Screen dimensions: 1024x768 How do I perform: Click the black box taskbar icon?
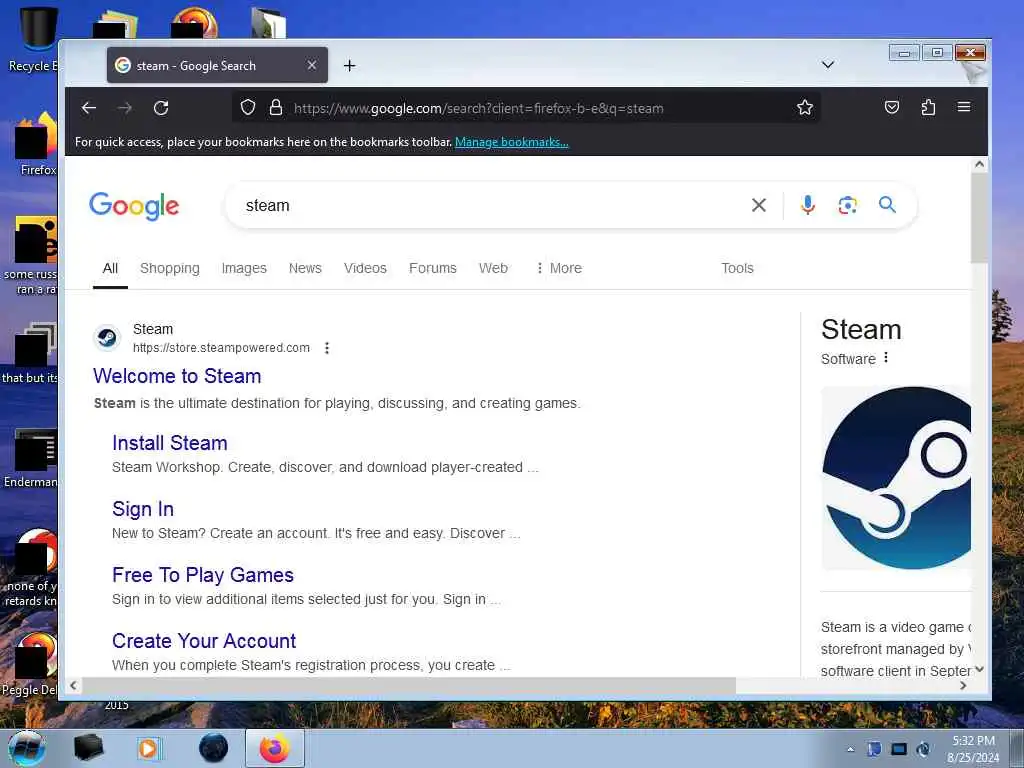click(x=88, y=748)
